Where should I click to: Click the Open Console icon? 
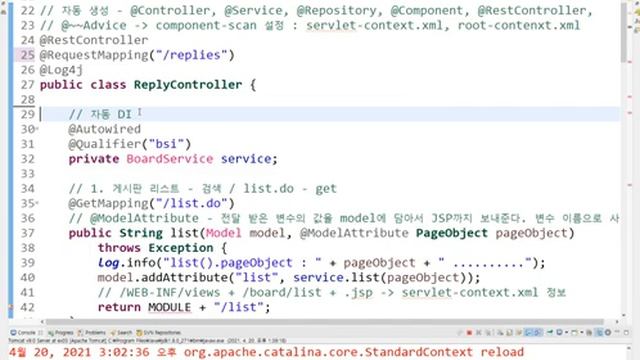(574, 333)
